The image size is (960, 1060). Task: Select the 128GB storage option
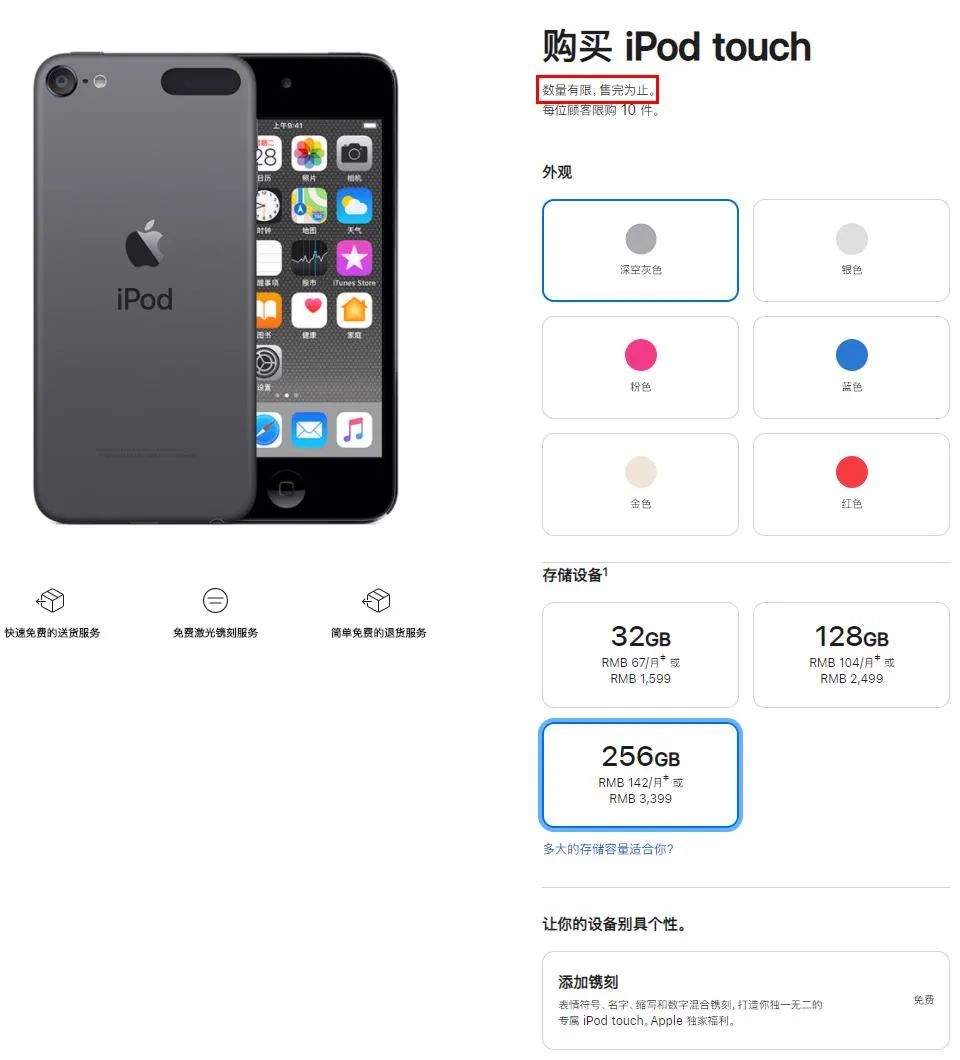pyautogui.click(x=851, y=654)
